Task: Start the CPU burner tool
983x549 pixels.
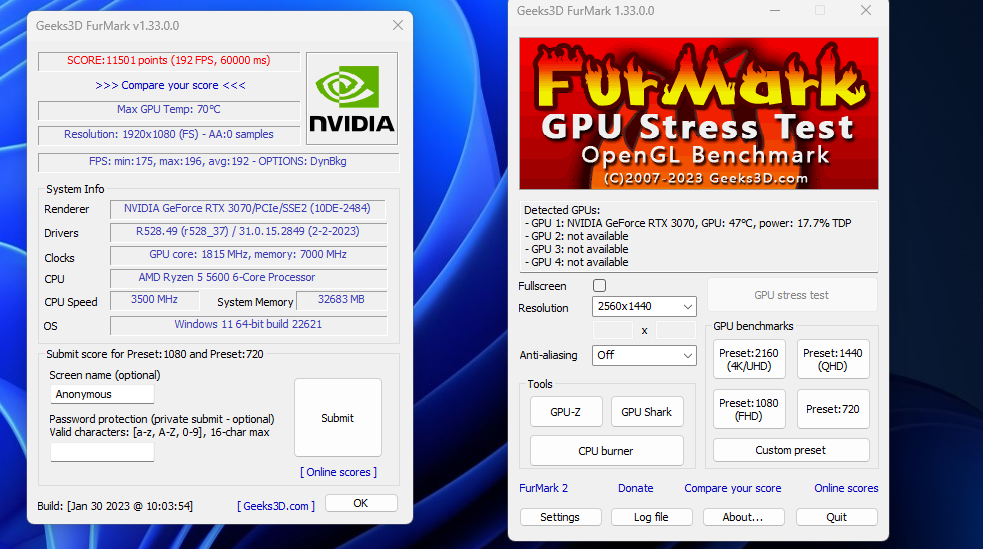Action: 606,451
